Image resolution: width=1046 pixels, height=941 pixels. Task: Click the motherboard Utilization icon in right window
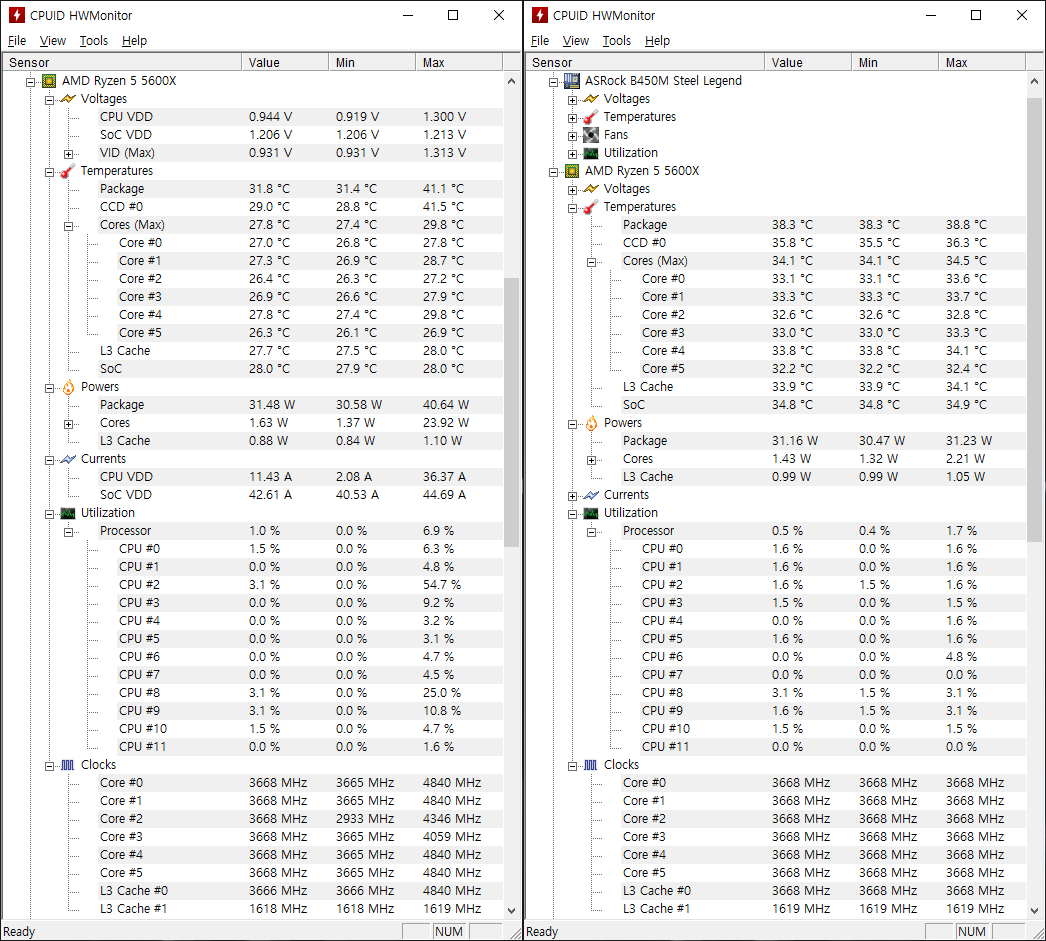click(591, 153)
